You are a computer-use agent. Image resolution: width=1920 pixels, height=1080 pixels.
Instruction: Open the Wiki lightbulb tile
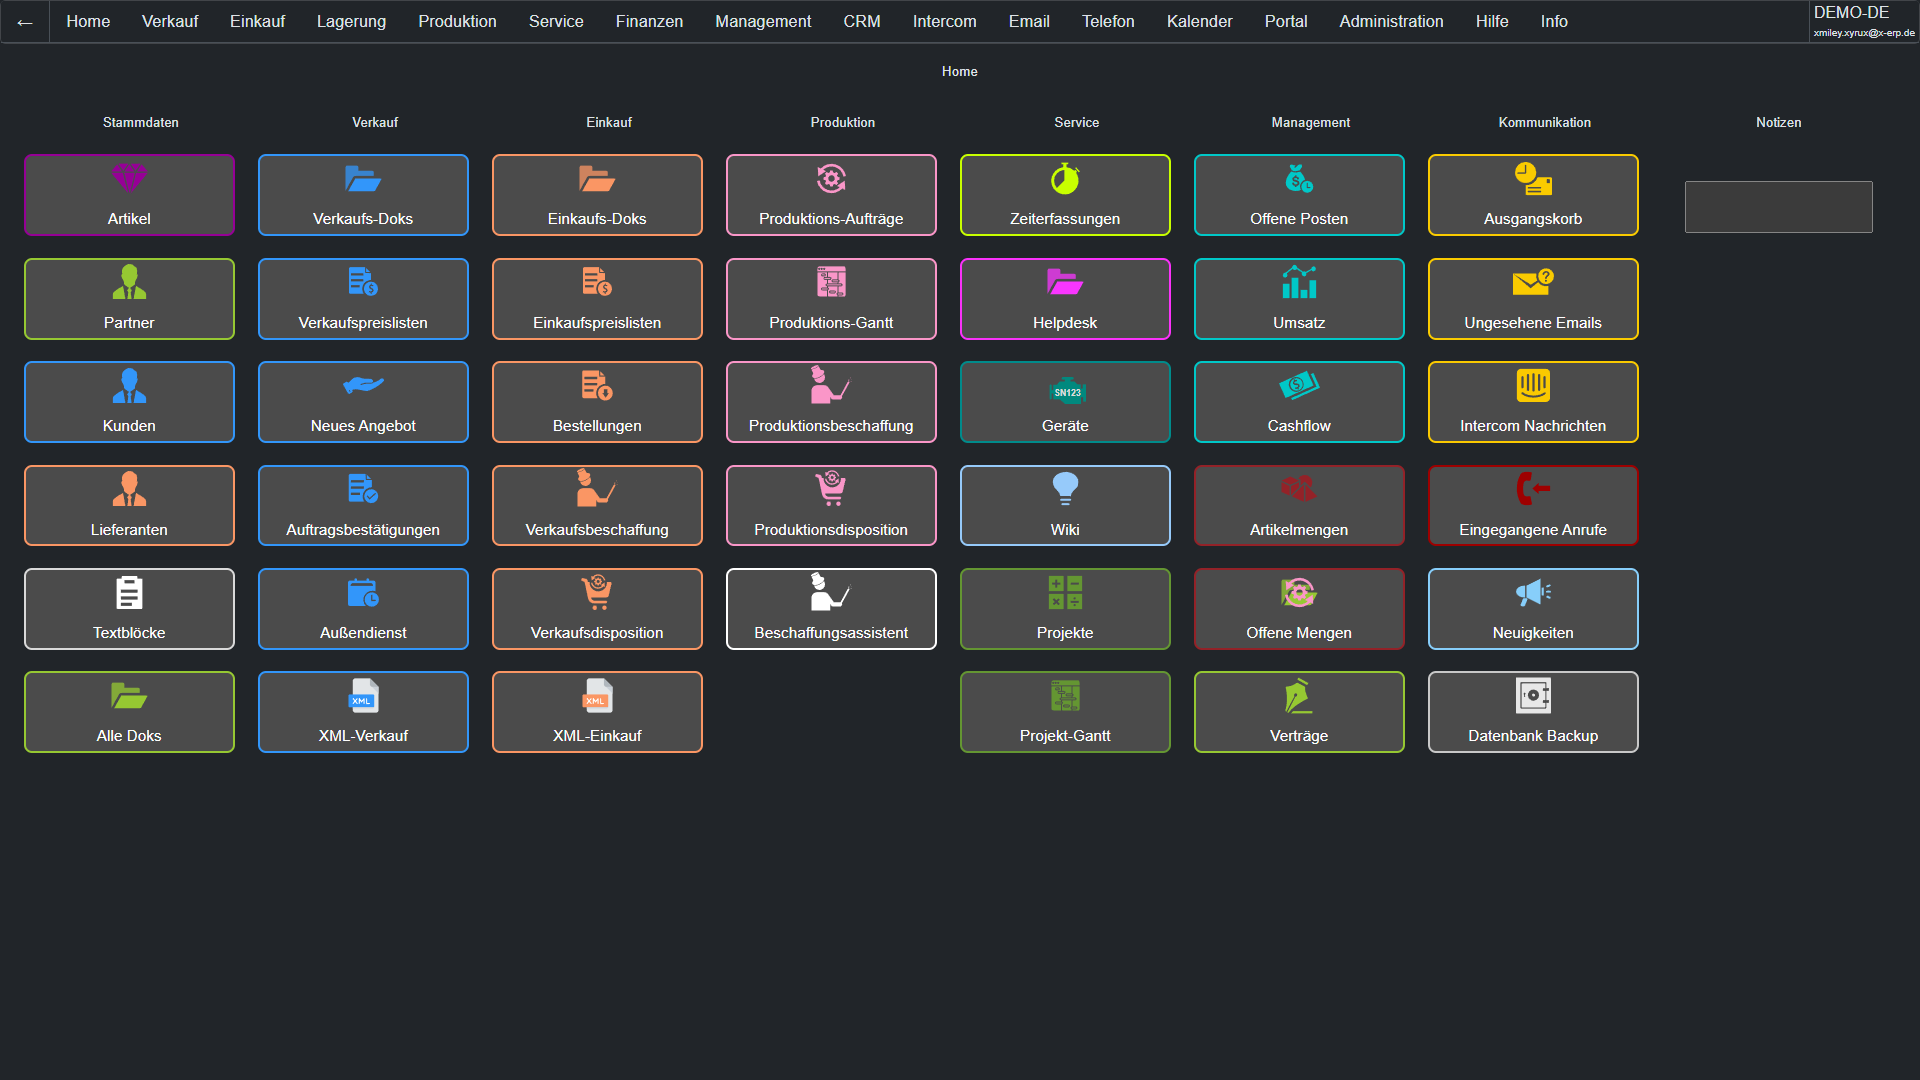[1065, 506]
